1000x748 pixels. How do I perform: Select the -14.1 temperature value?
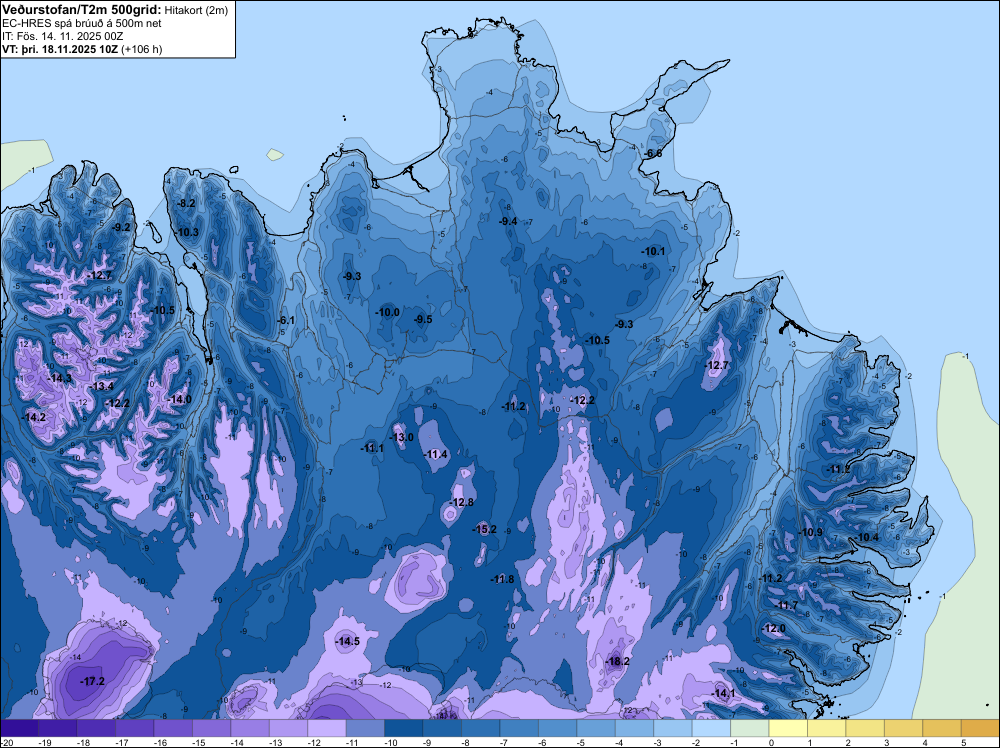[723, 693]
